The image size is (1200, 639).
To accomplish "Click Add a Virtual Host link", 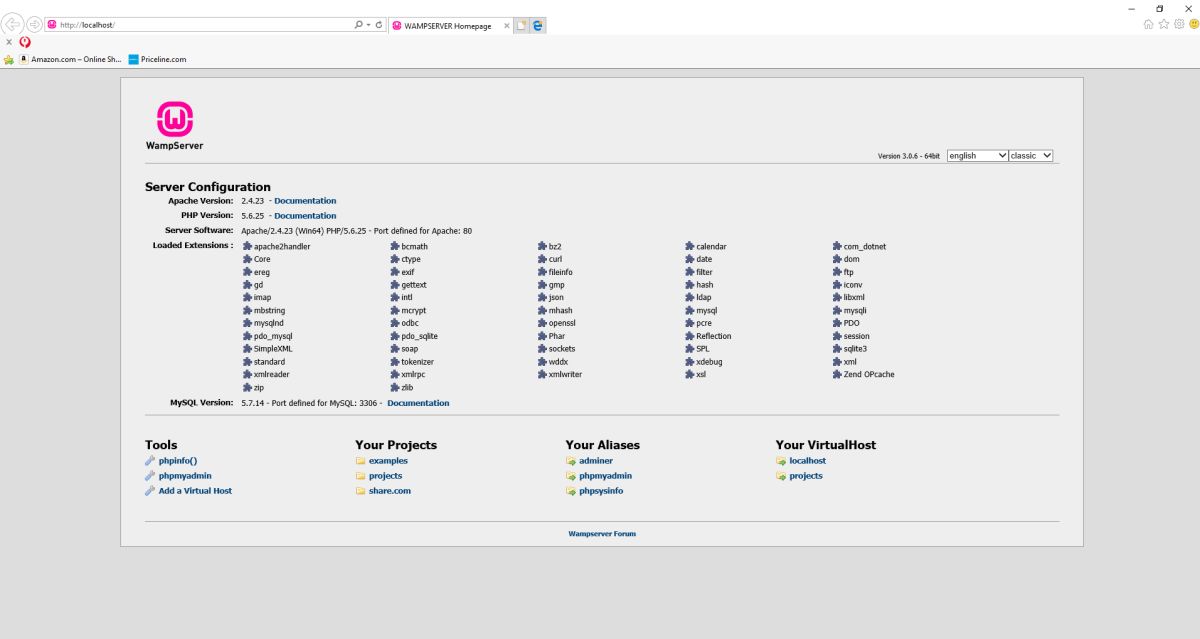I will (195, 491).
